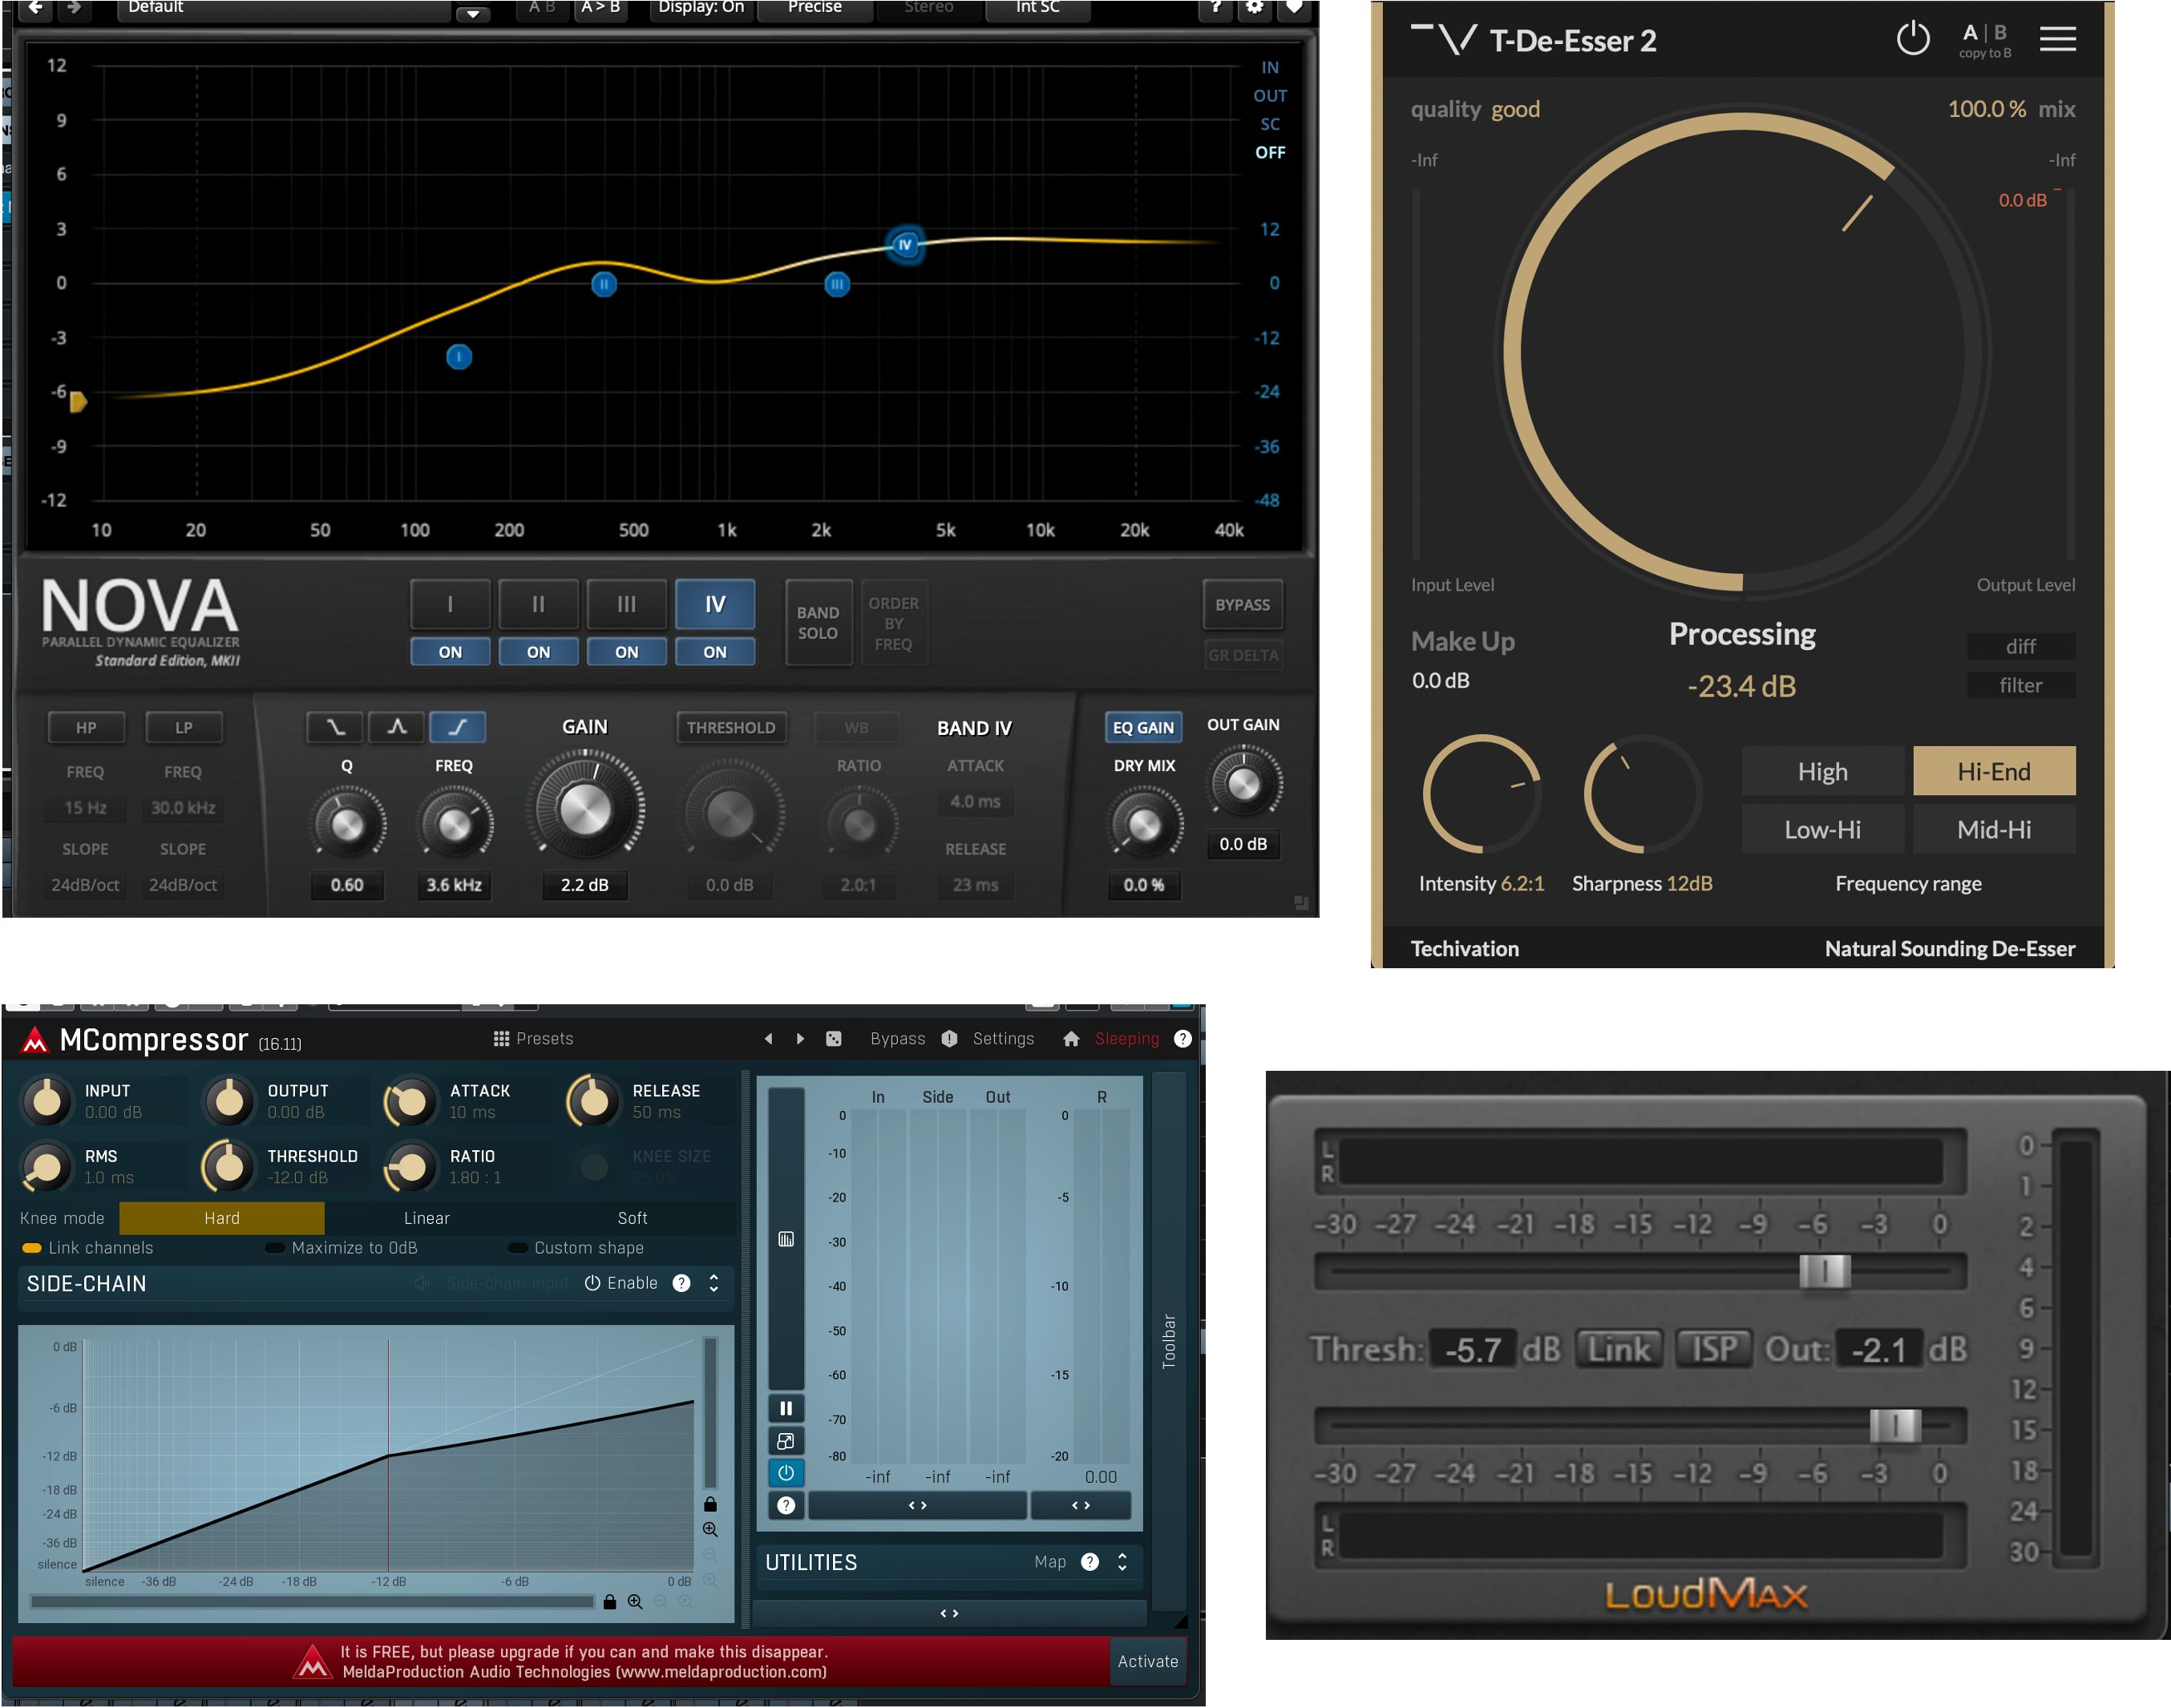Screen dimensions: 2171x1708
Task: Open MCompressor help icon beside Sleeping
Action: [1182, 1039]
